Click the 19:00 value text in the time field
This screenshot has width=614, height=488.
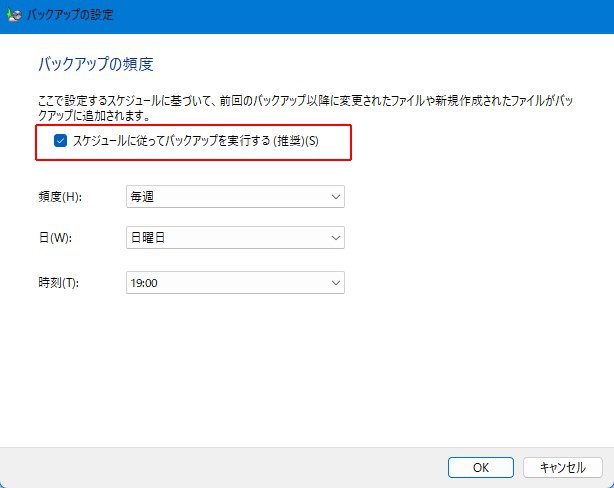(144, 283)
